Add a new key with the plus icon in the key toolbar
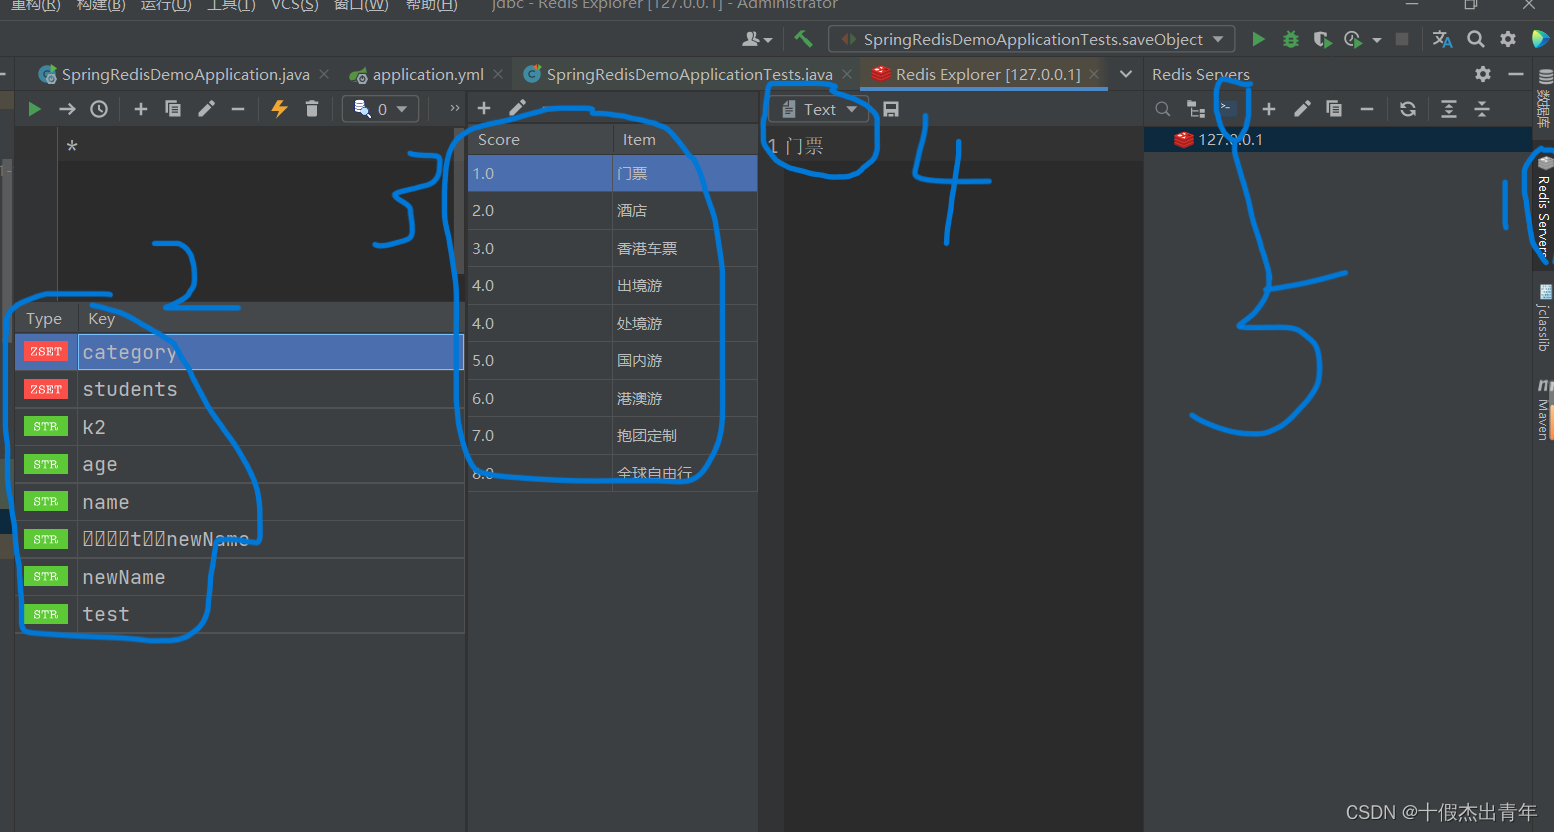Viewport: 1554px width, 832px height. click(x=141, y=109)
